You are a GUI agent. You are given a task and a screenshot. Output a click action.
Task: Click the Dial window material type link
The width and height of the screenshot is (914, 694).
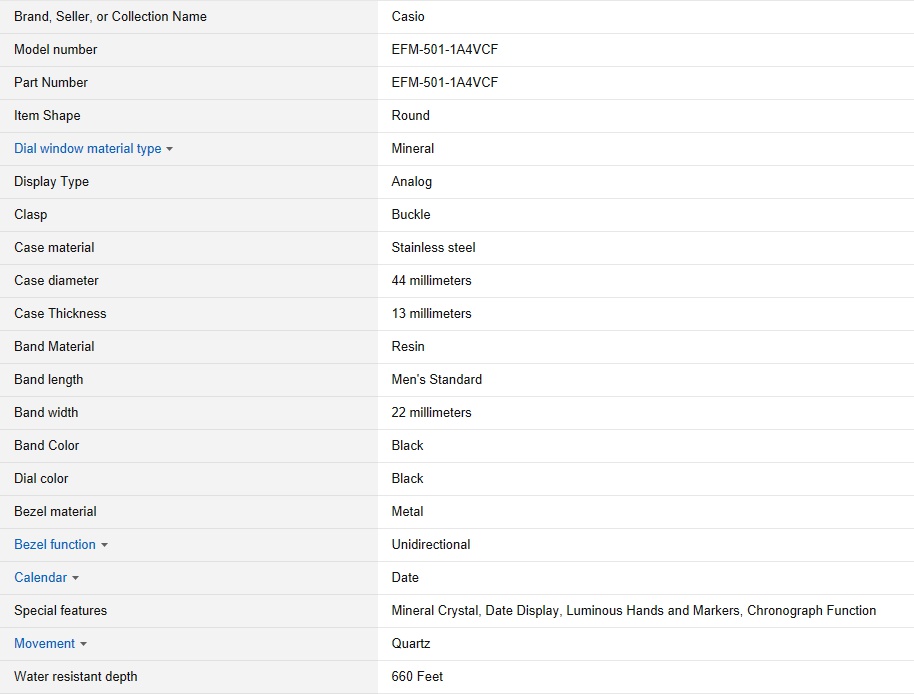[x=87, y=149]
